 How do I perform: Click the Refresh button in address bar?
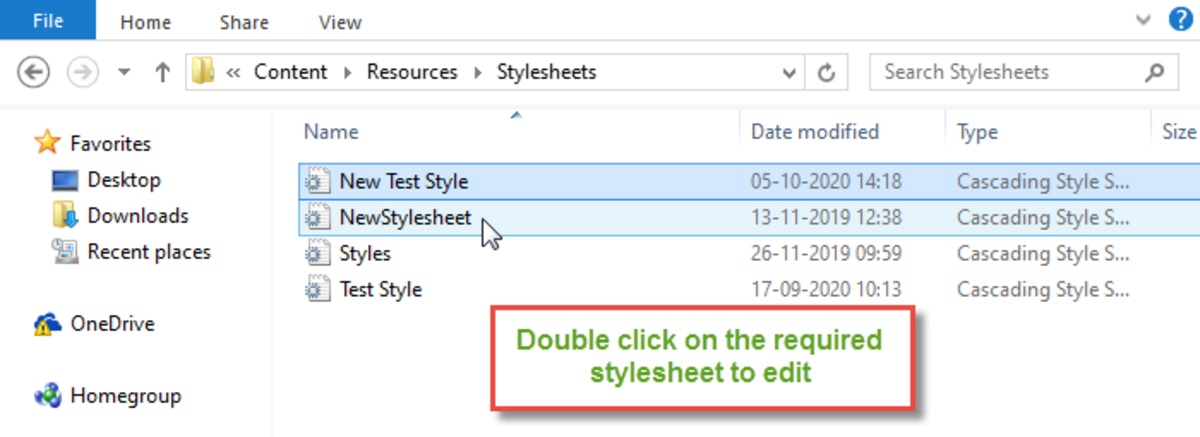[x=826, y=72]
